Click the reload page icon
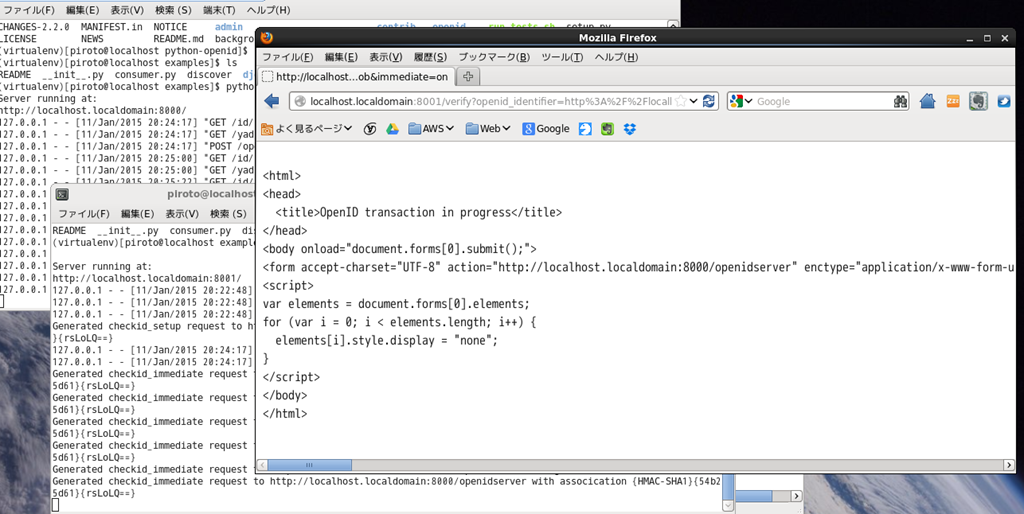 (x=710, y=101)
